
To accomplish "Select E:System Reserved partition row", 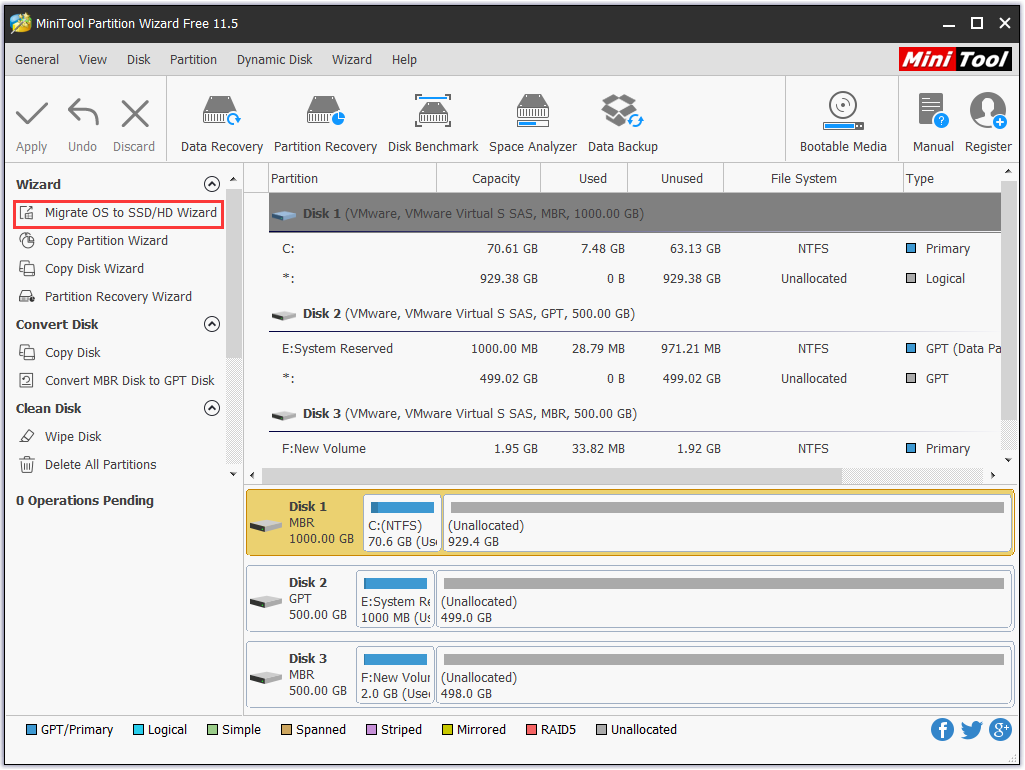I will (x=634, y=349).
